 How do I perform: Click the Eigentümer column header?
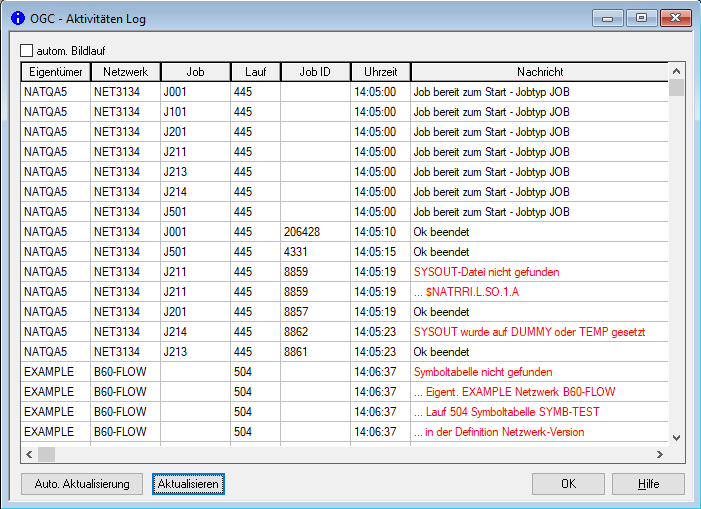(55, 72)
